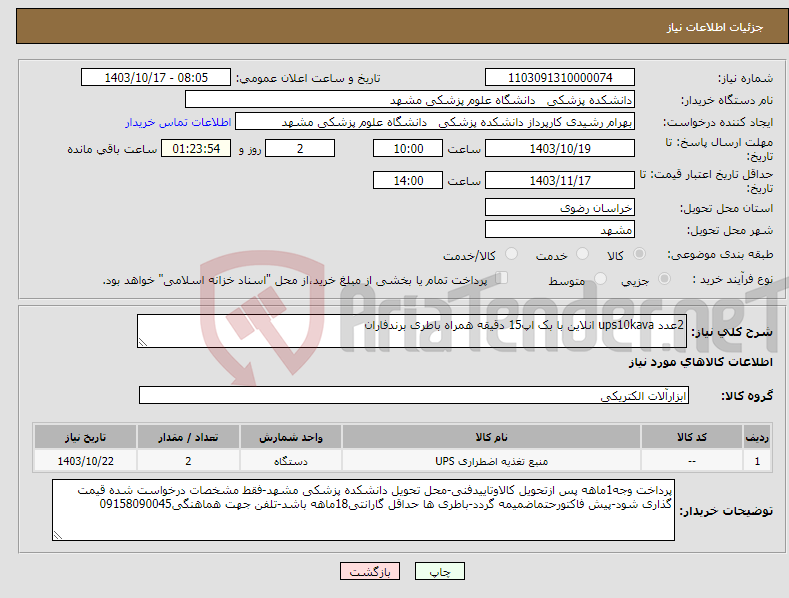Click the row number cell 1
This screenshot has width=789, height=598.
coord(757,461)
